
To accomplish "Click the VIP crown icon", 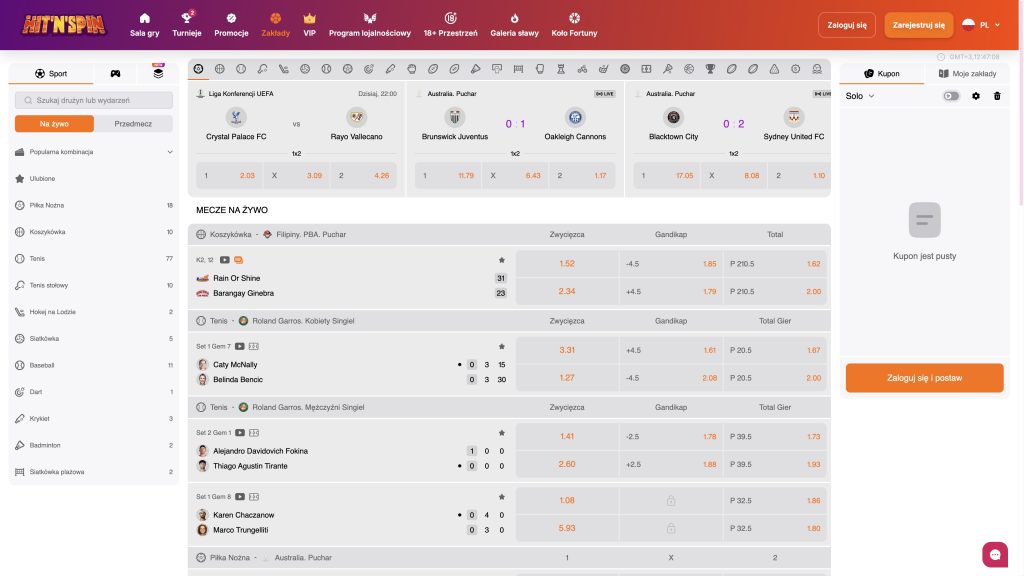I will [x=310, y=18].
